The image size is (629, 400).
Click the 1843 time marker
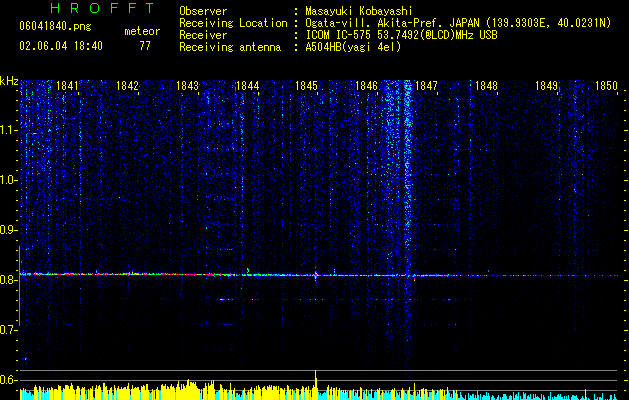[x=187, y=86]
